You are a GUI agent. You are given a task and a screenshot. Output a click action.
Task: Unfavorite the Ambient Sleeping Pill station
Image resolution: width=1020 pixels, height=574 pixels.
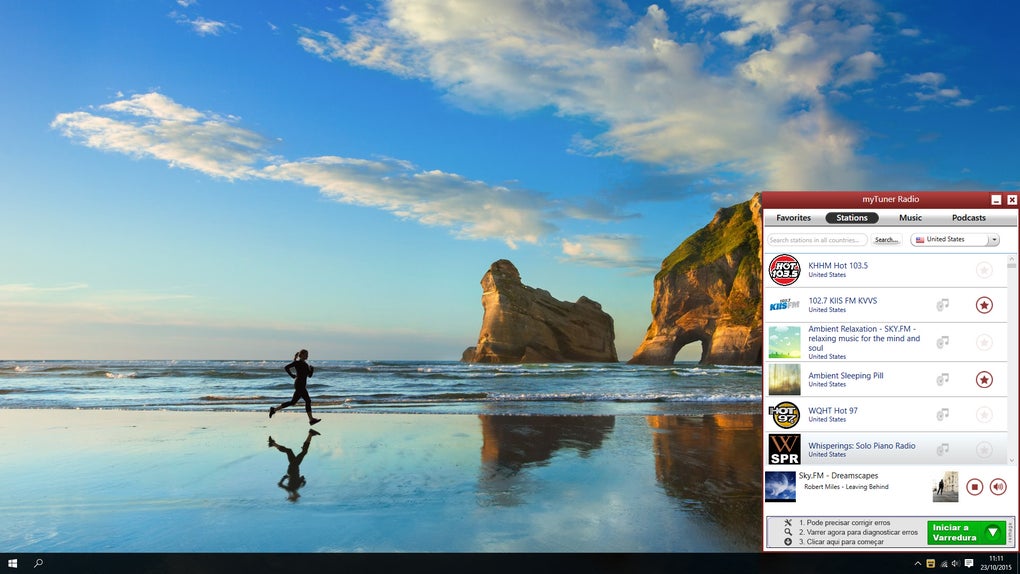point(984,379)
